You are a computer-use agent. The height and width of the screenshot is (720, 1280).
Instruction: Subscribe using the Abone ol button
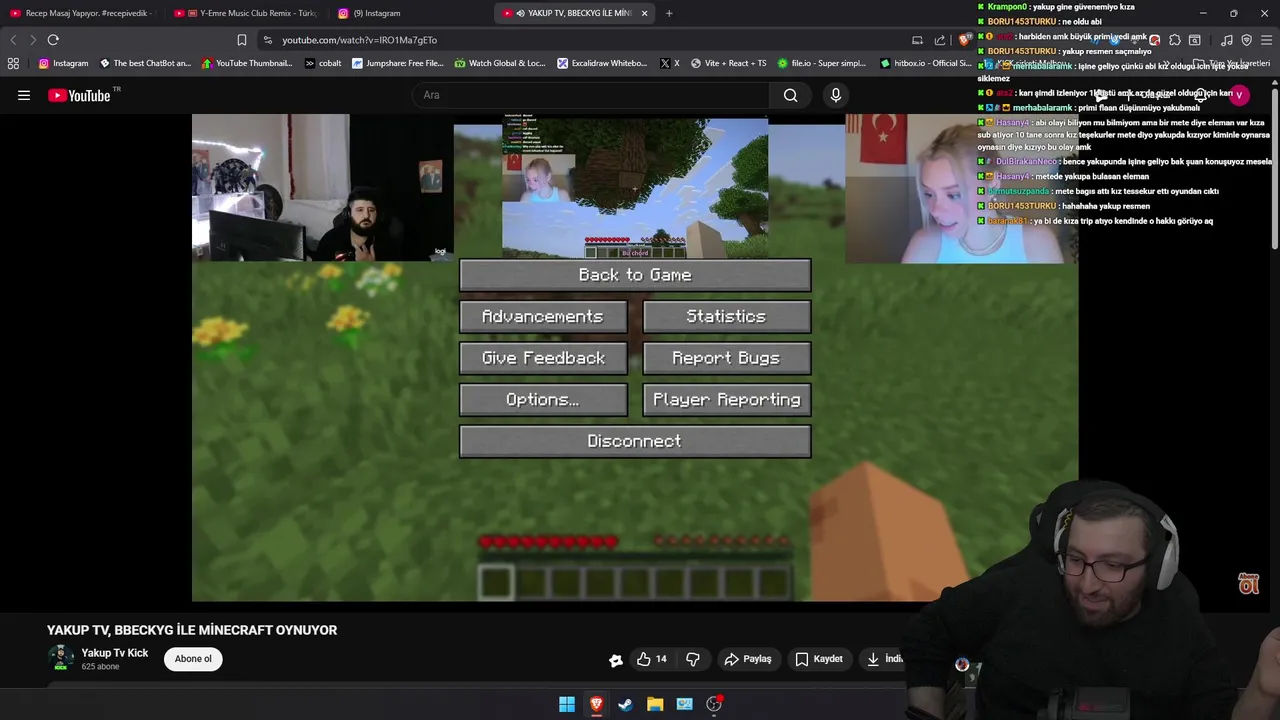point(193,659)
